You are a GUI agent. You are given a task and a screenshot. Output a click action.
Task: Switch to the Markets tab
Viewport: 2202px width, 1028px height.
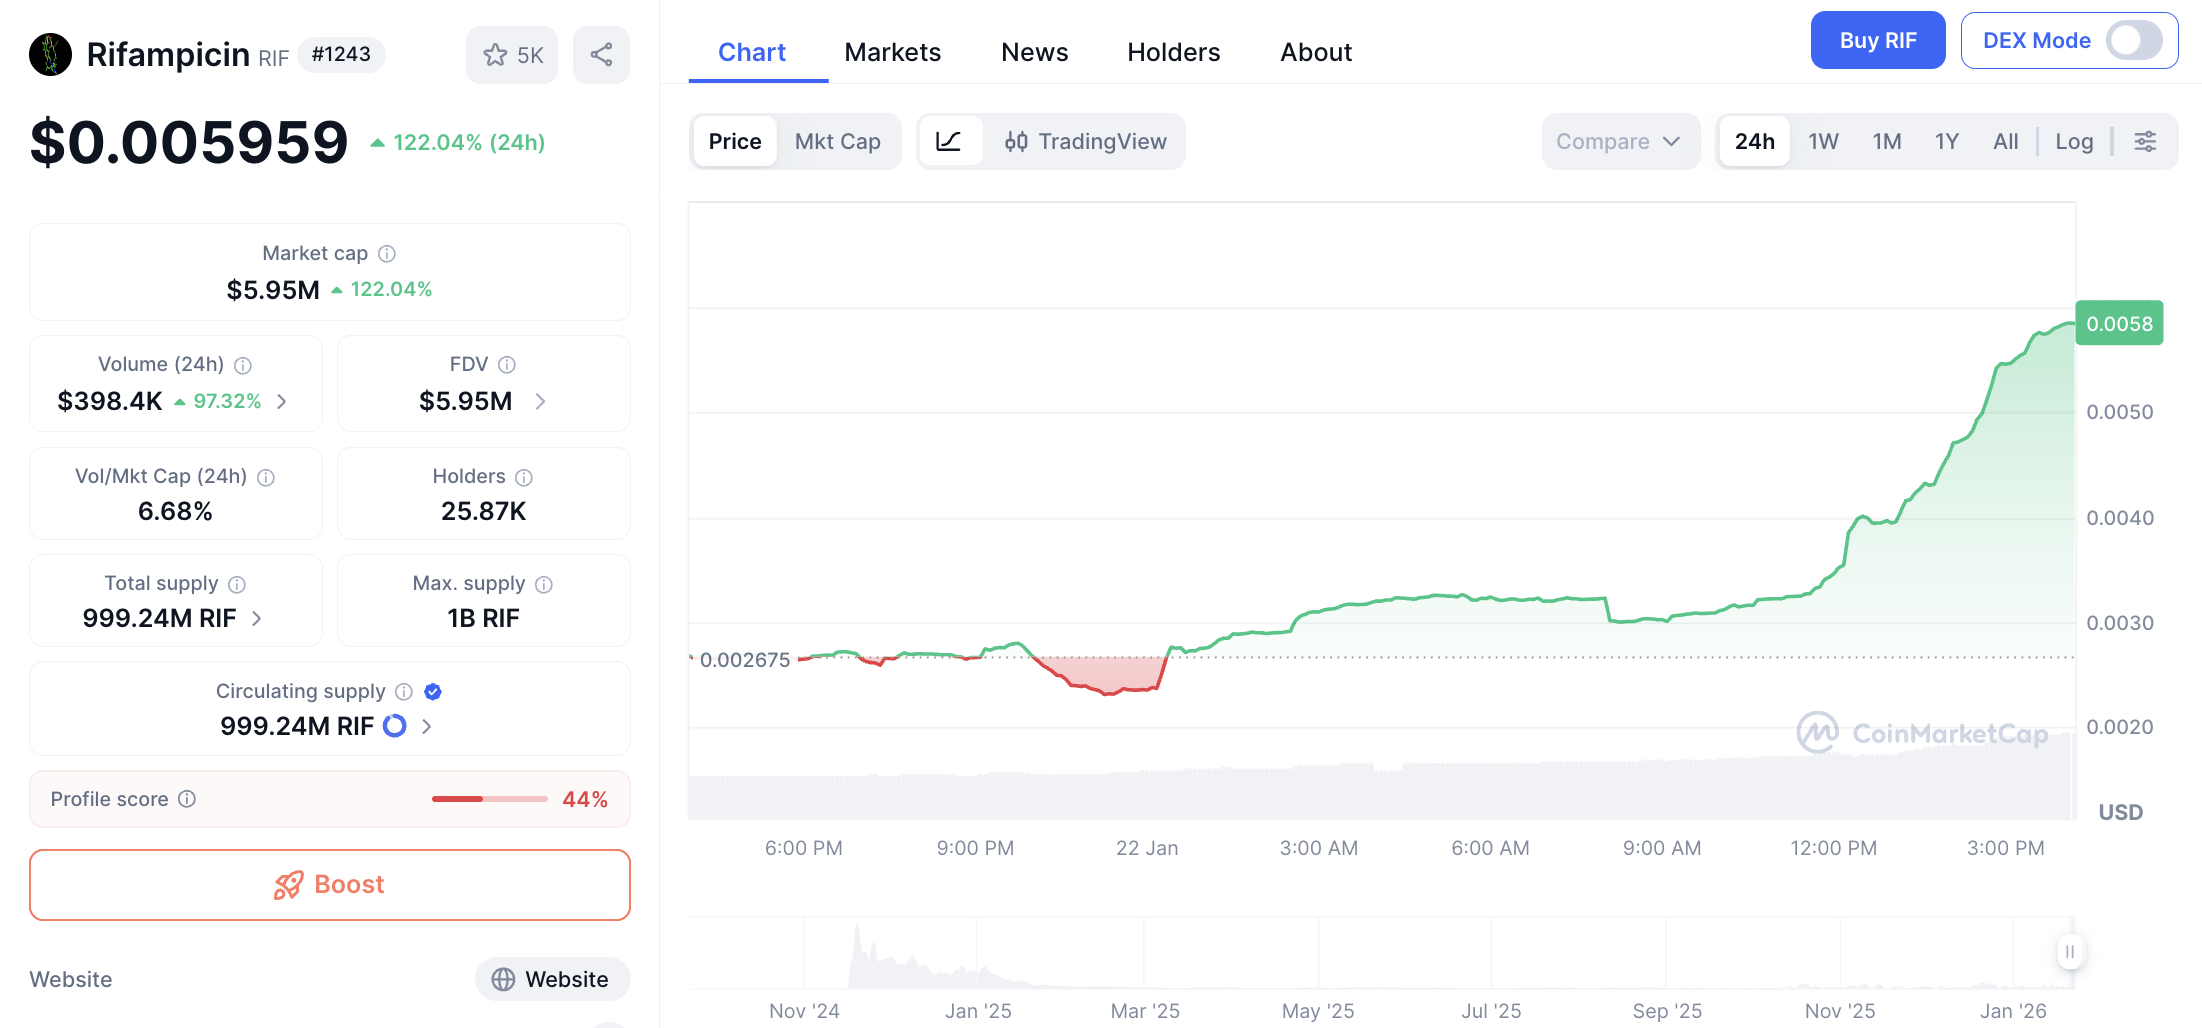[x=892, y=52]
